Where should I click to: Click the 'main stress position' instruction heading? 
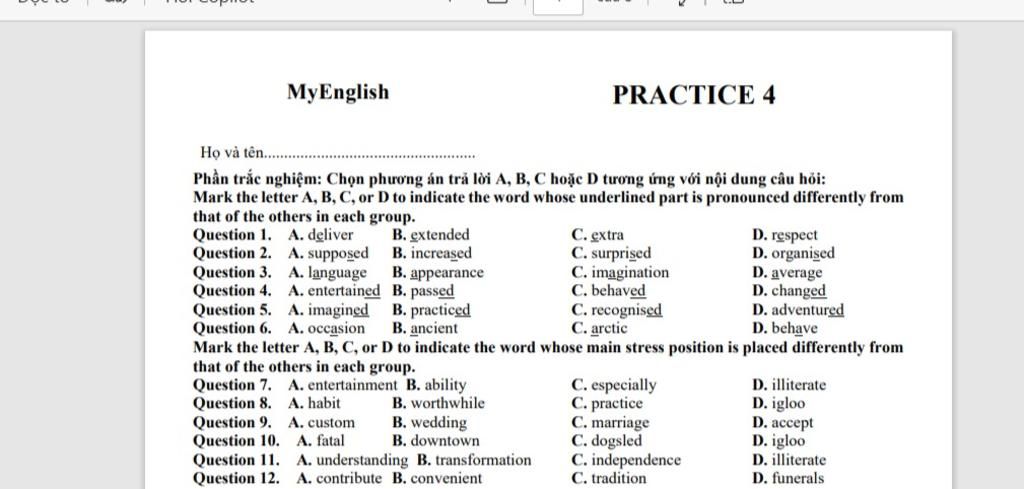coord(548,356)
